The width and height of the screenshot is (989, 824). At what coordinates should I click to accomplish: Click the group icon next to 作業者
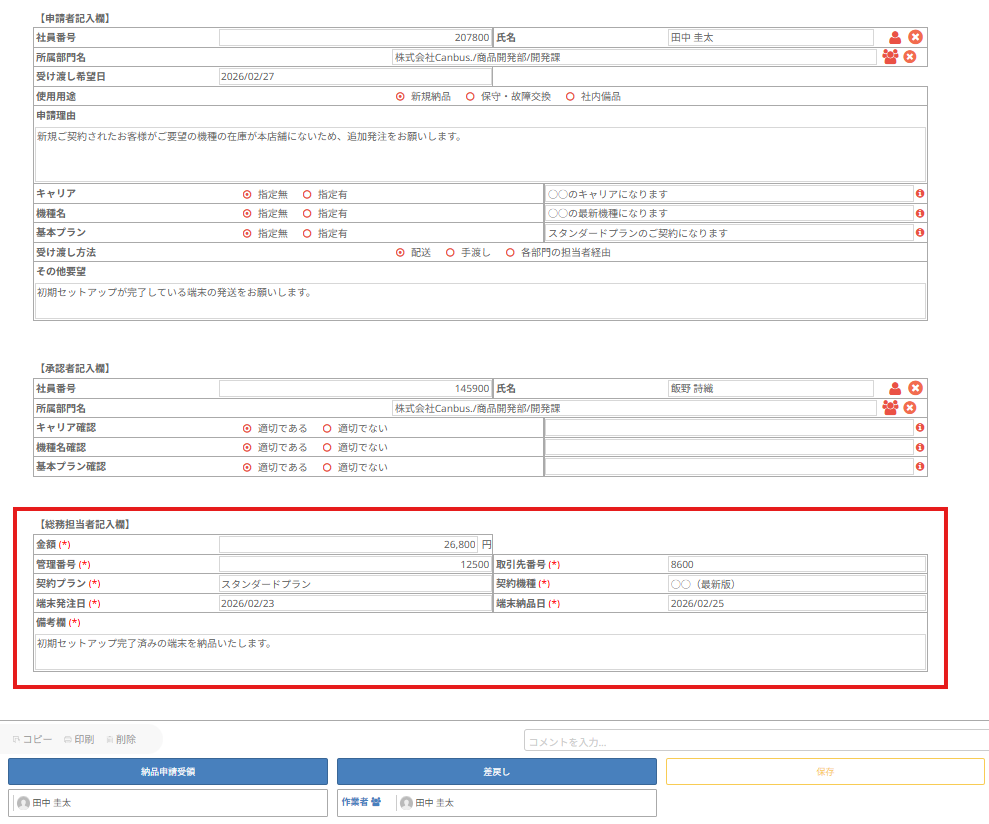(x=376, y=802)
